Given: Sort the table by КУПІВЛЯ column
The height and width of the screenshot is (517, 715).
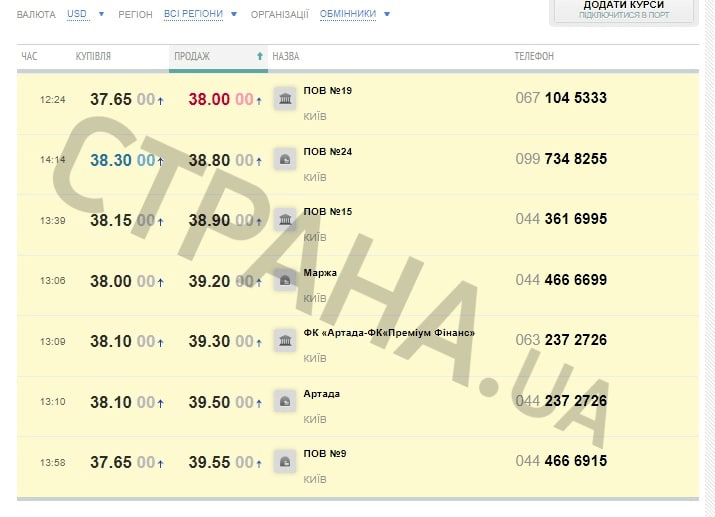Looking at the screenshot, I should 93,56.
